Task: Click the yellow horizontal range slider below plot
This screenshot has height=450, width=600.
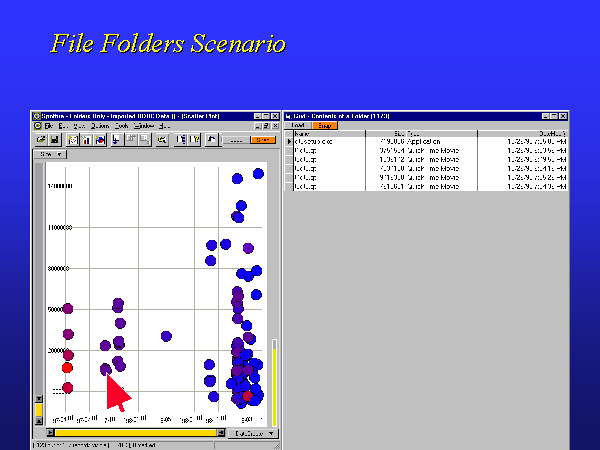Action: pyautogui.click(x=130, y=433)
